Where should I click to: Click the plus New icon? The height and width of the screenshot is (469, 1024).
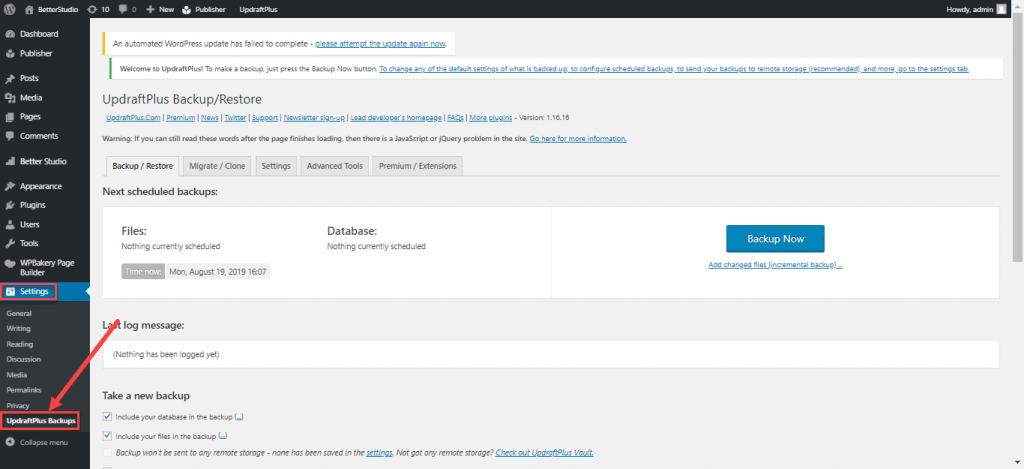pos(150,10)
